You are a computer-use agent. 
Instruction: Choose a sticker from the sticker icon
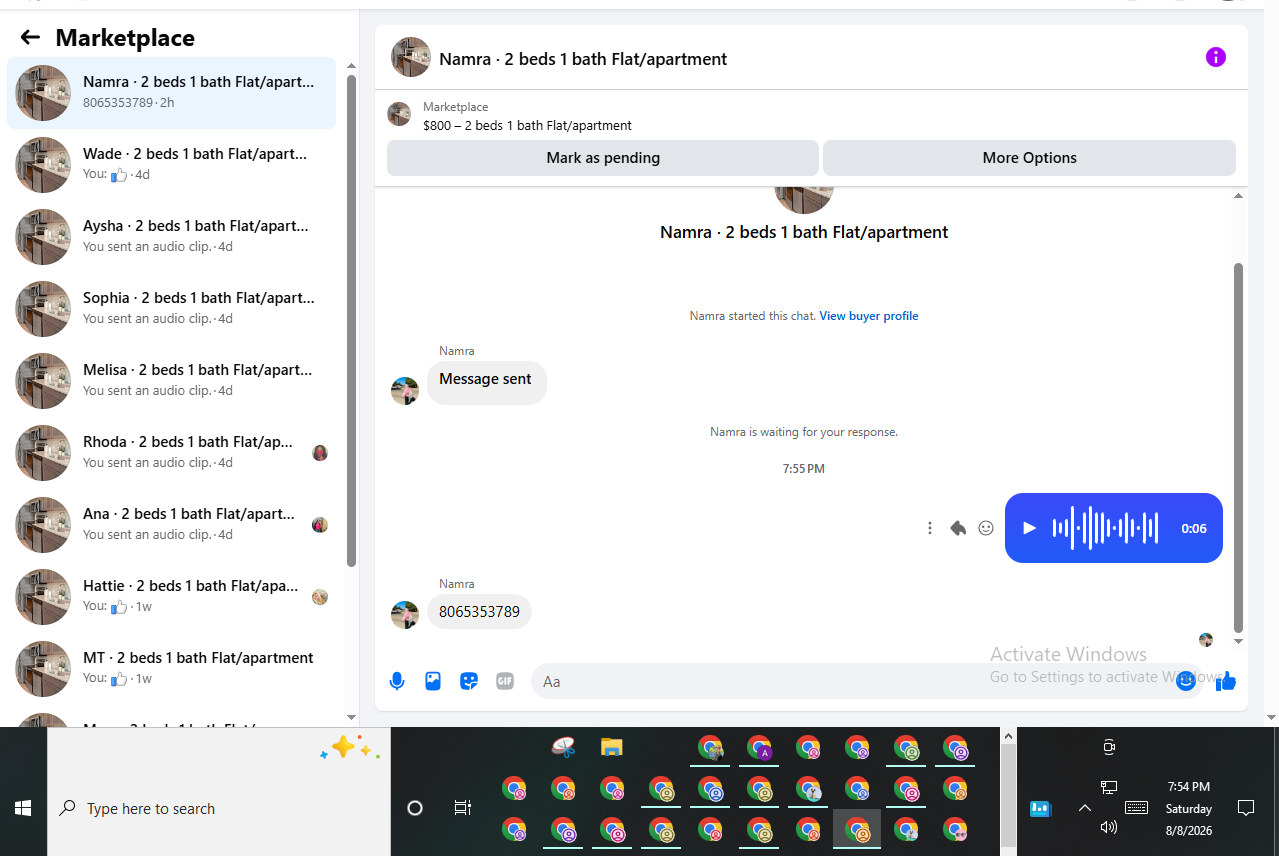click(469, 681)
